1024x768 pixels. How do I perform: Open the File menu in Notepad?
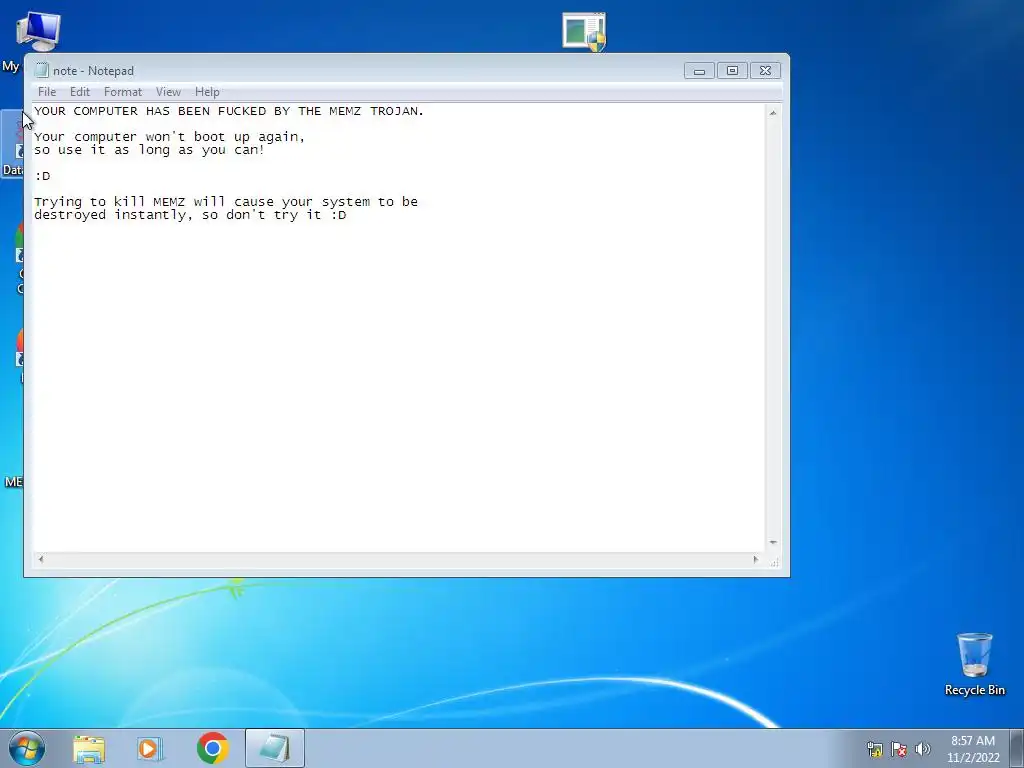pyautogui.click(x=47, y=92)
